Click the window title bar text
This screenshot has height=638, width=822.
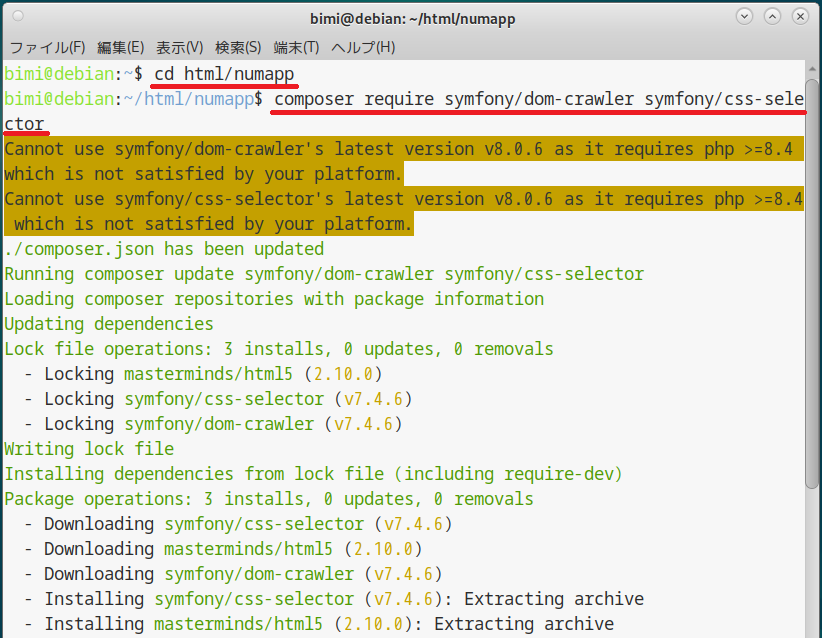coord(410,17)
